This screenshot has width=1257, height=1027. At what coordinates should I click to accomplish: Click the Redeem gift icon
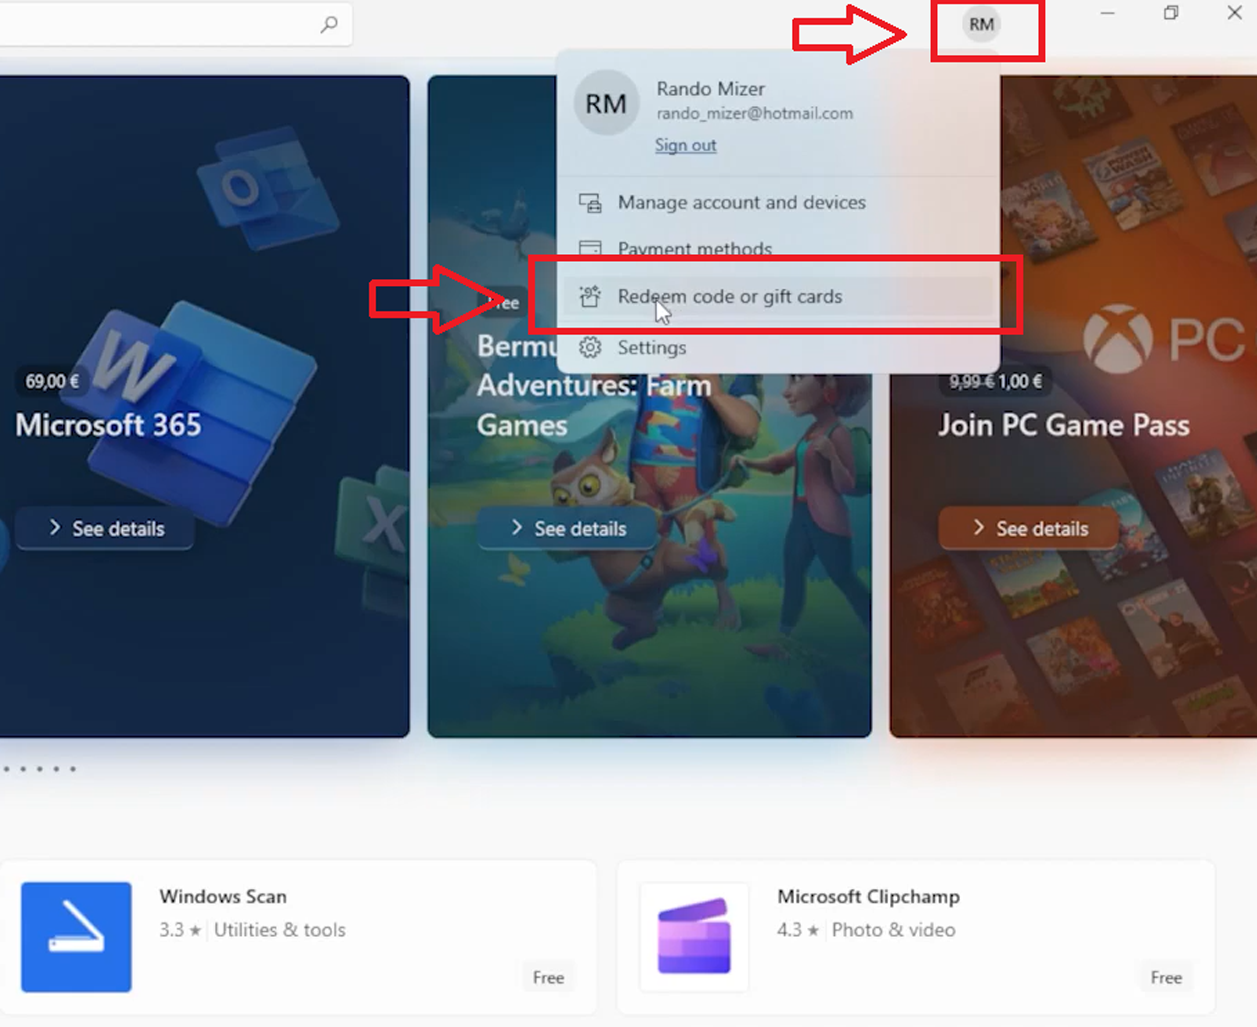tap(590, 296)
